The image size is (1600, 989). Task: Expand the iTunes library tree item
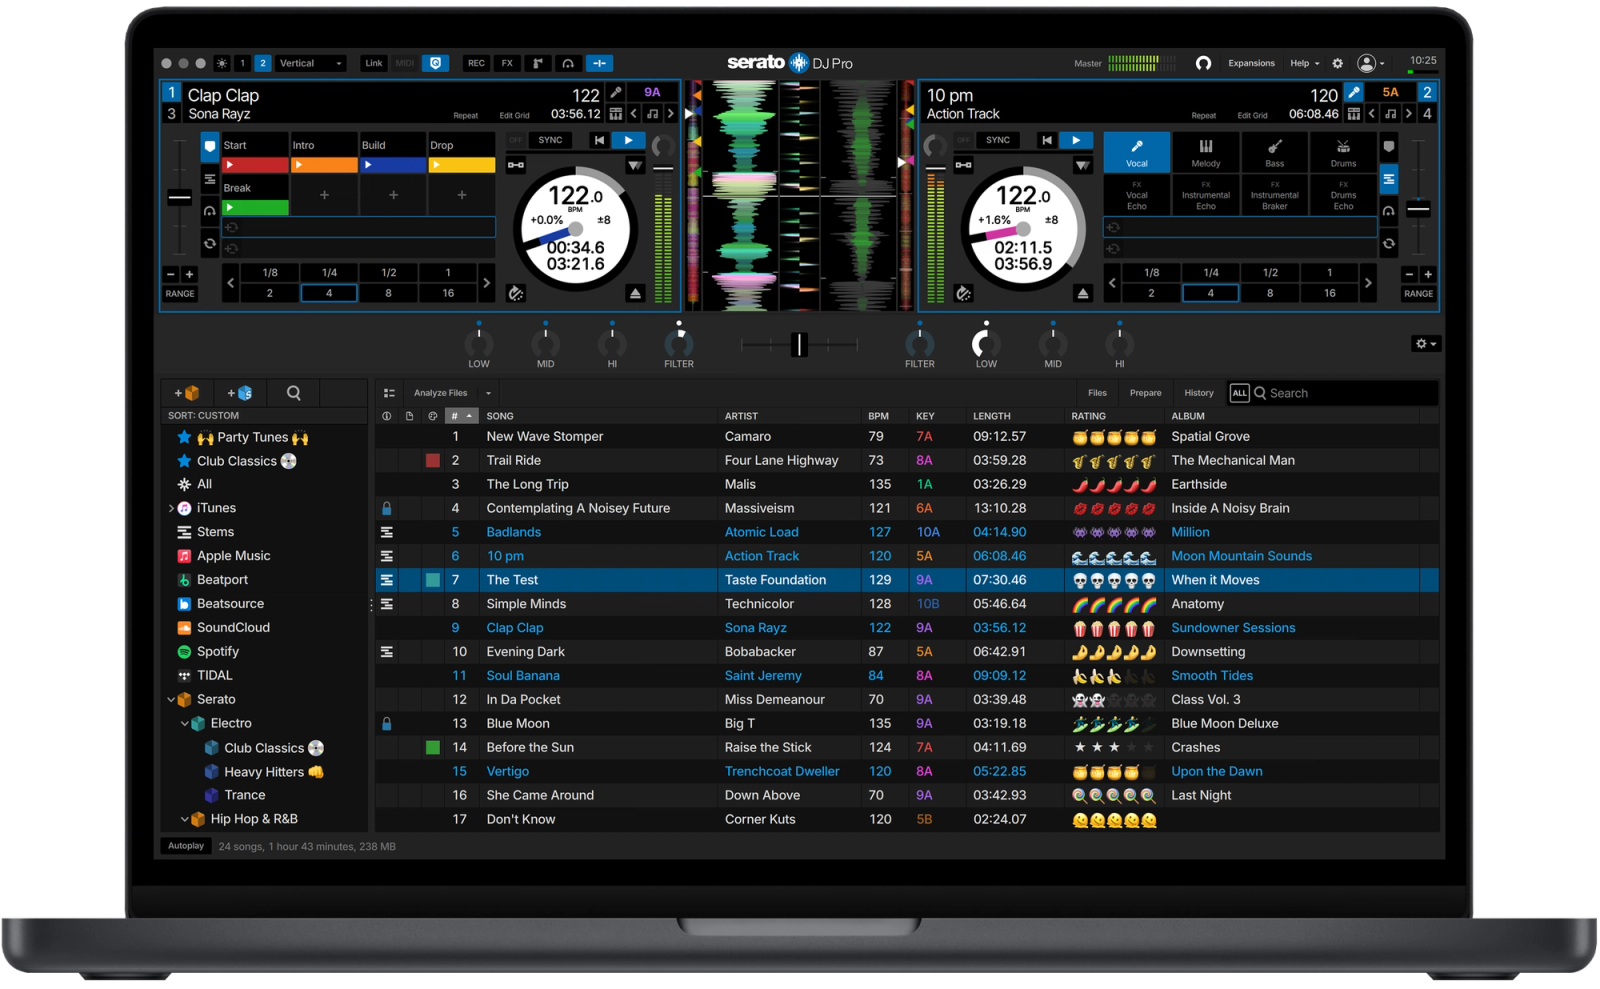click(x=171, y=508)
